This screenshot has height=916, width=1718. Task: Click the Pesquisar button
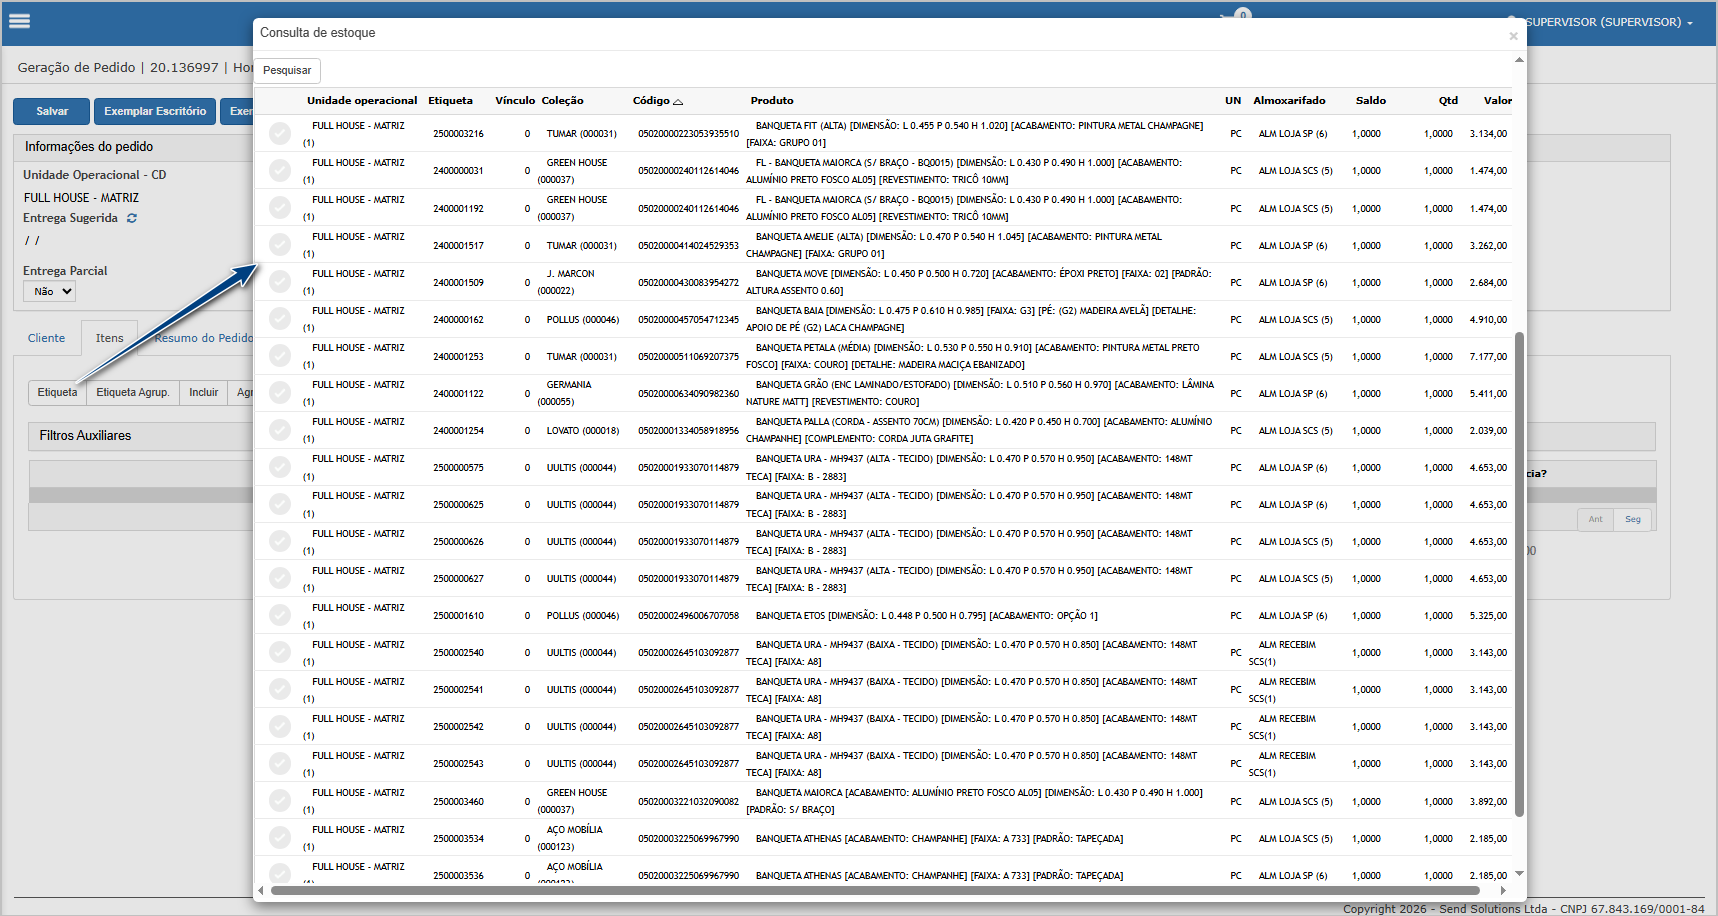click(287, 70)
